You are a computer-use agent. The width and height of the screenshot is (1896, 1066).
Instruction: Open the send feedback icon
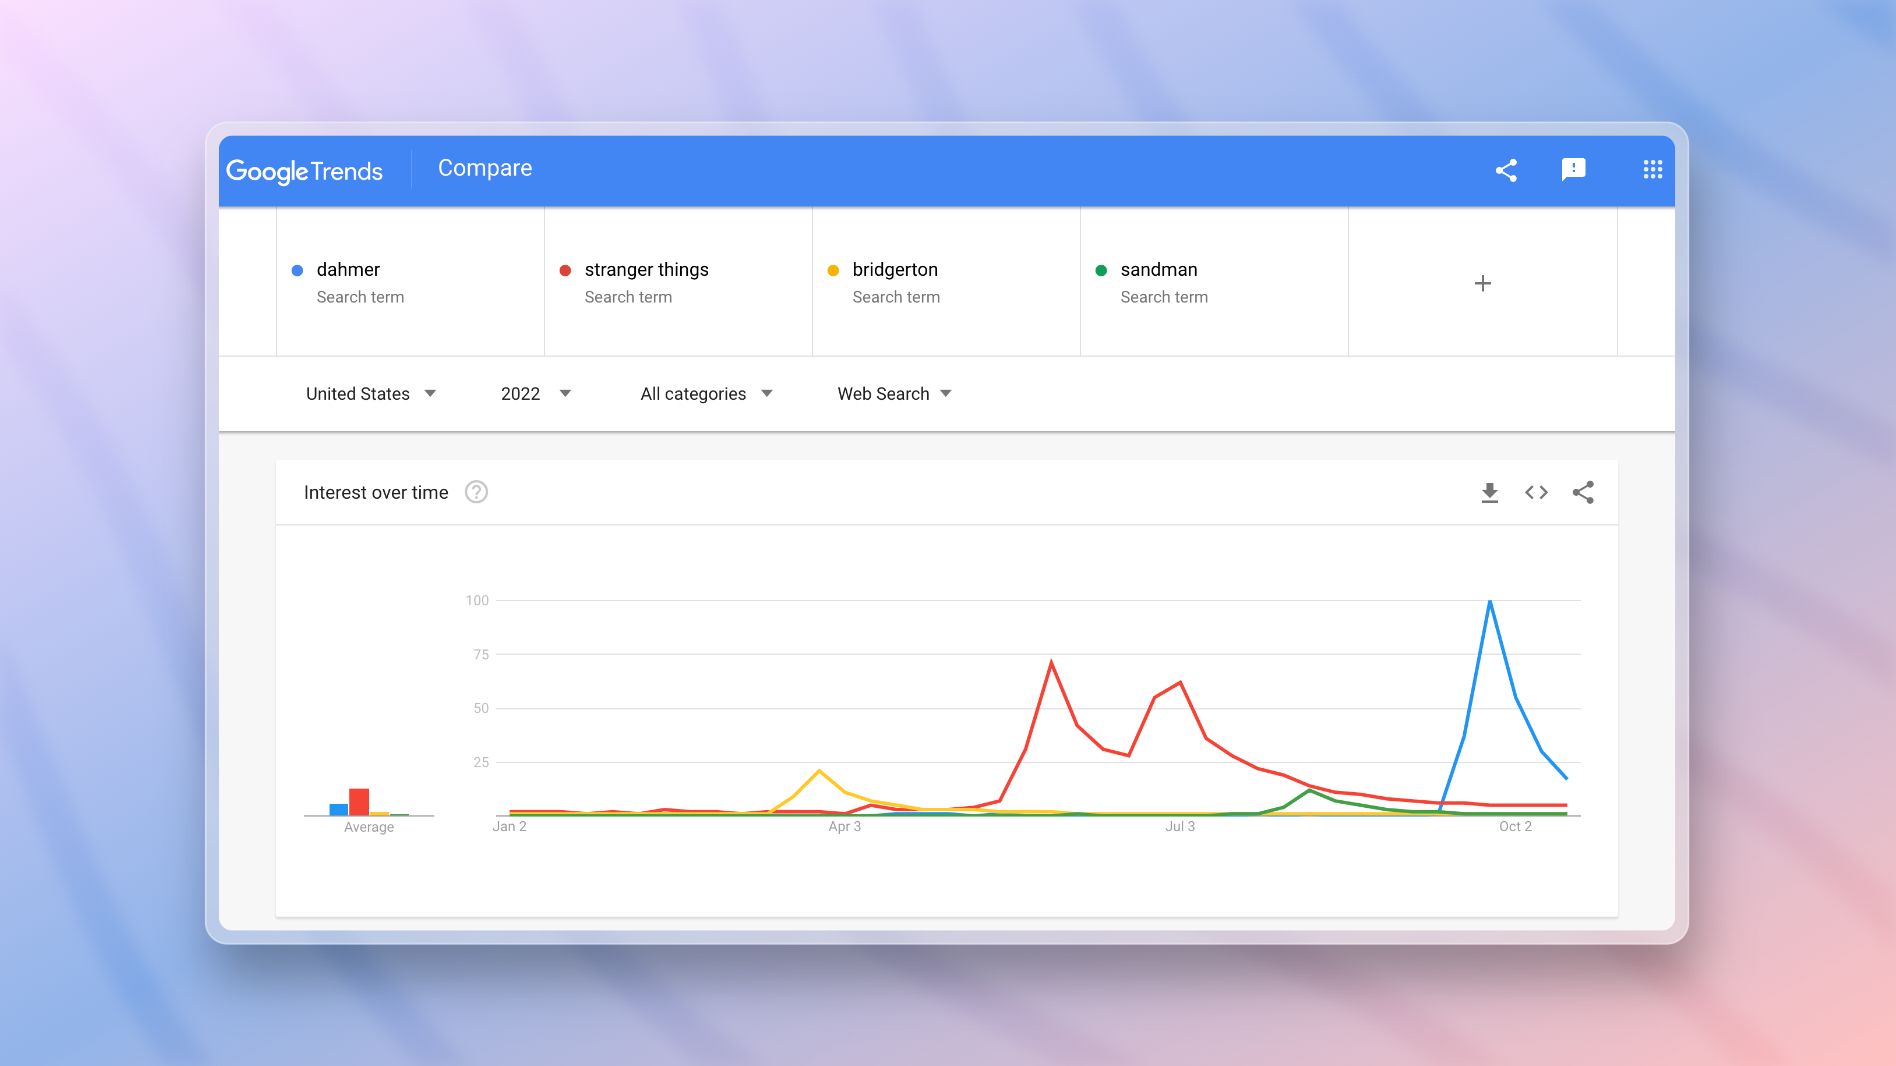pyautogui.click(x=1573, y=170)
